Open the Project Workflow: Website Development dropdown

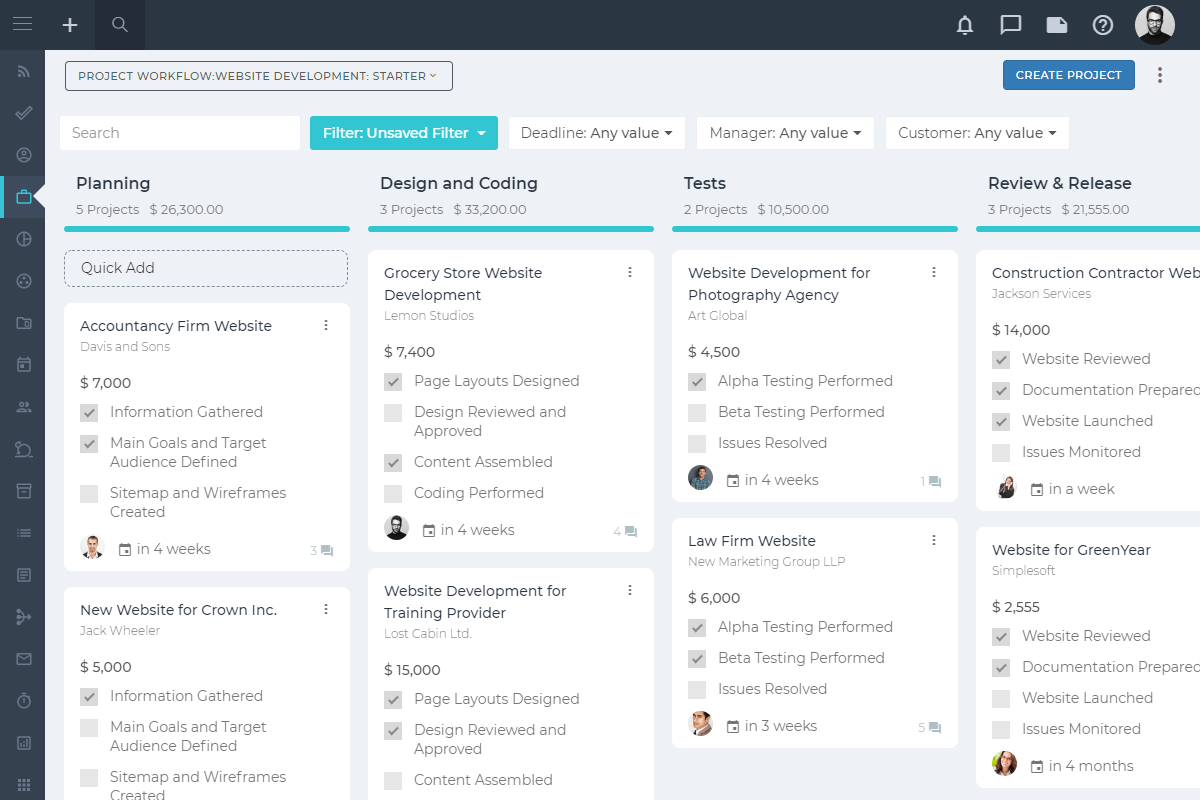click(259, 76)
